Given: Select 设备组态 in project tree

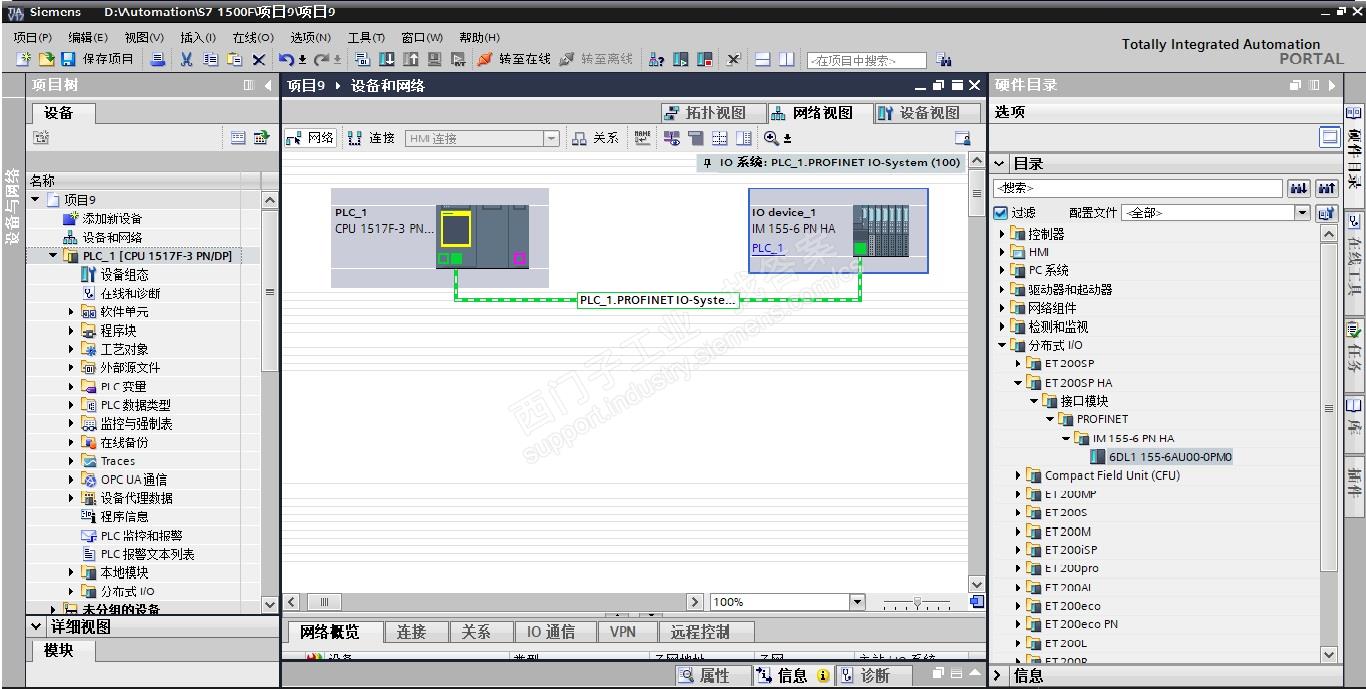Looking at the screenshot, I should tap(124, 275).
